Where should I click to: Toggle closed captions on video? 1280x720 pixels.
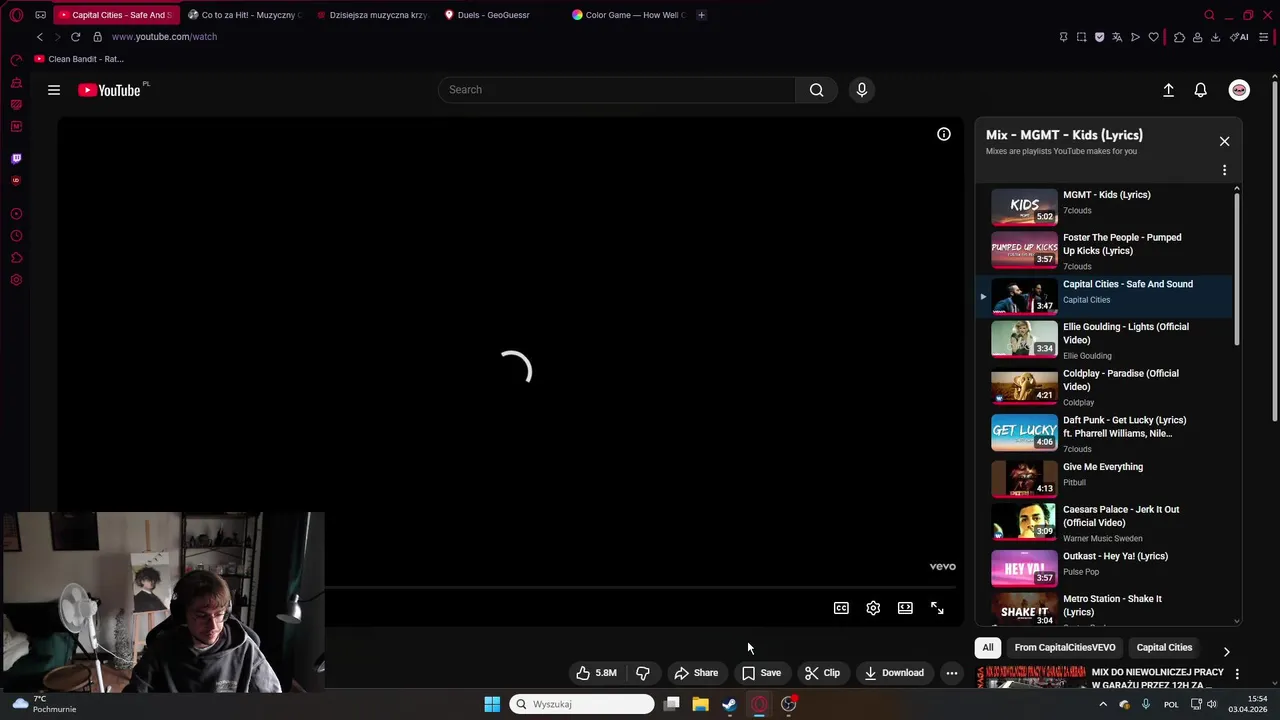[841, 608]
